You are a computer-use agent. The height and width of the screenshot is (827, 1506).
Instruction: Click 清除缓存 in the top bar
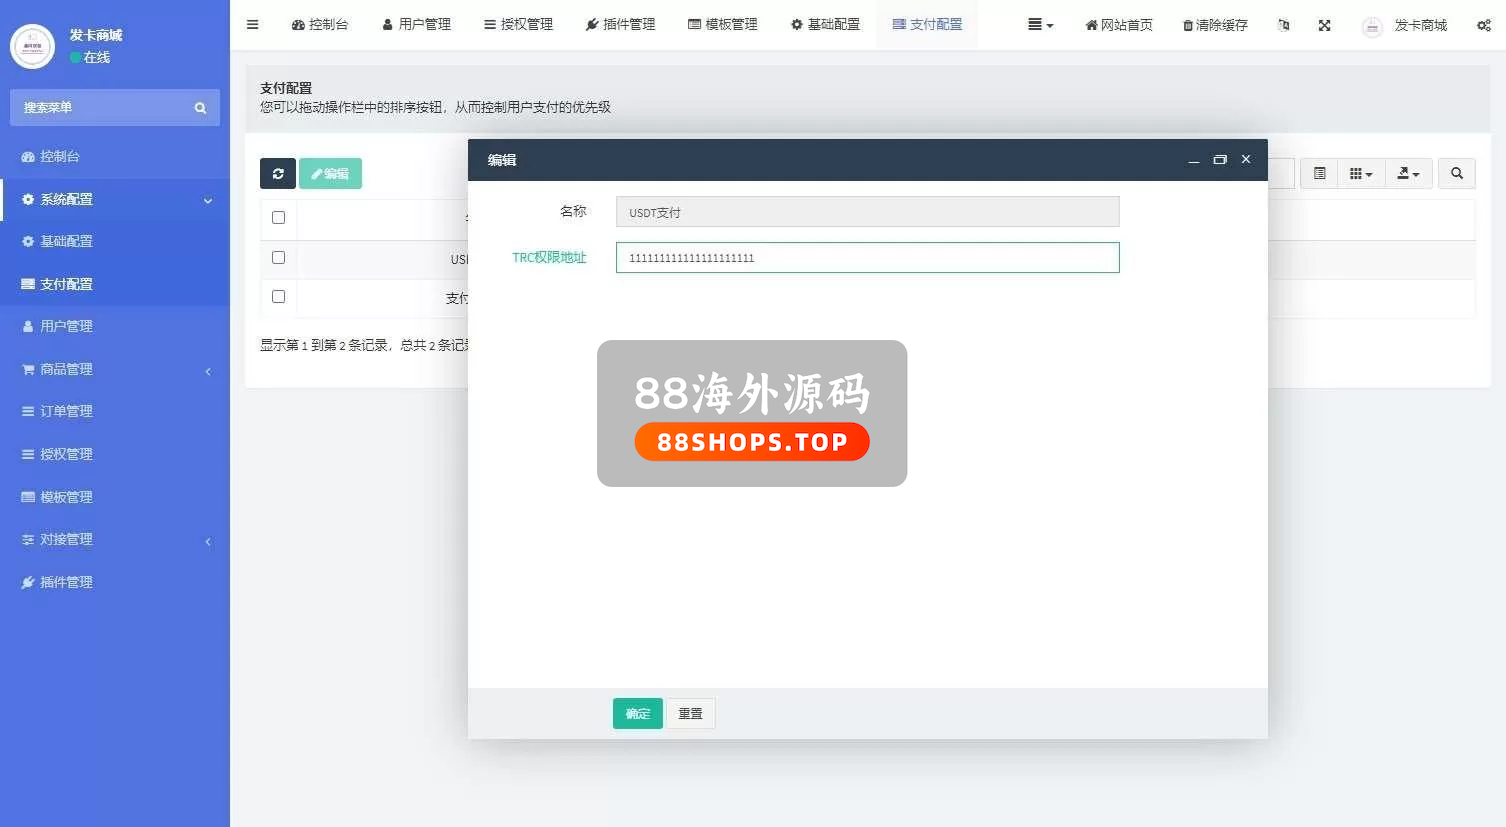tap(1215, 25)
